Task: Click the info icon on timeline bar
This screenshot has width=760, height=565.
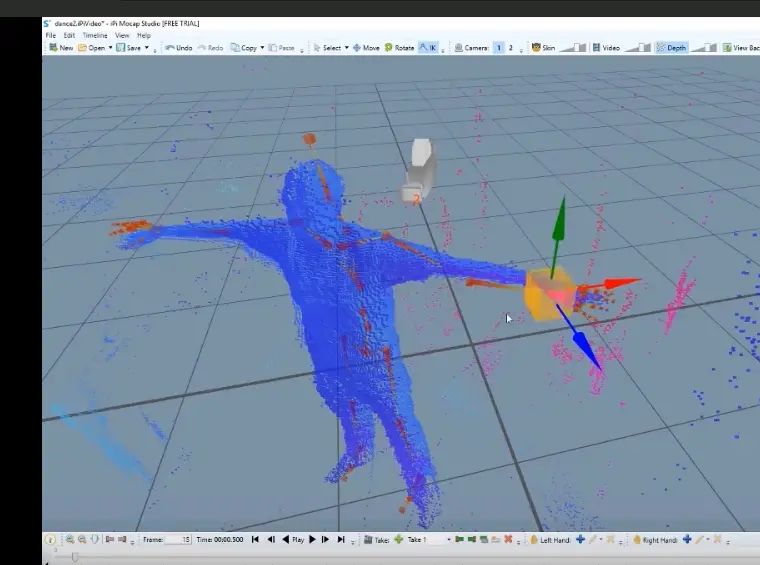Action: (x=50, y=539)
